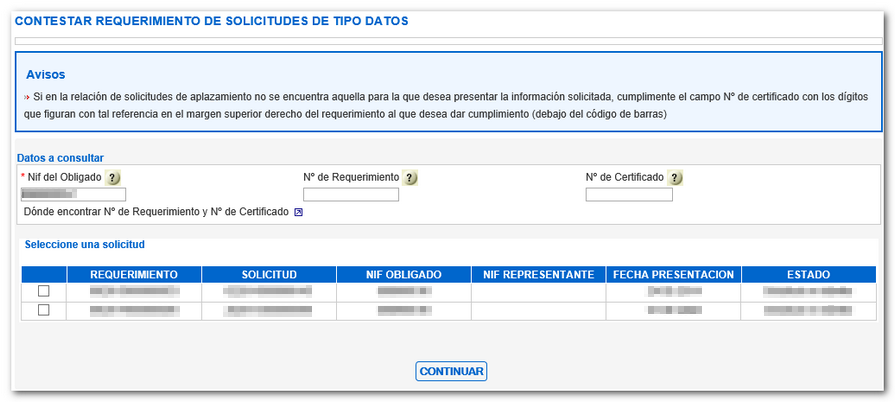
Task: Click the FECHA PRESENTACION column header
Action: click(x=674, y=275)
